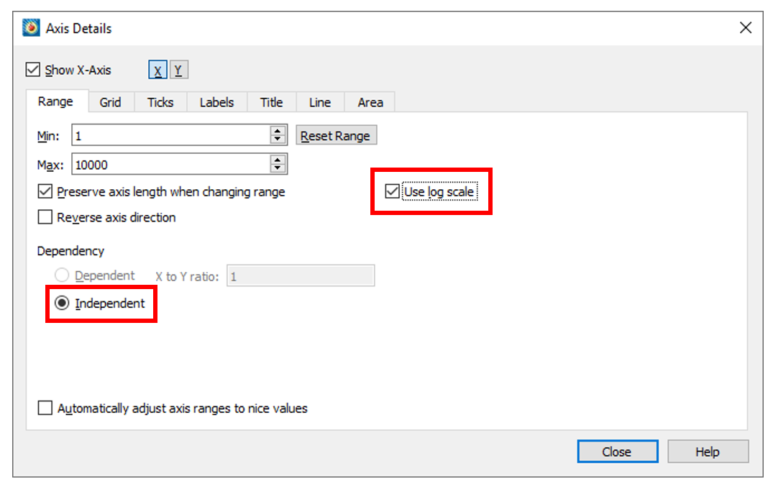Screen dimensions: 768x484
Task: Decrease the Max value with down arrow
Action: [x=277, y=168]
